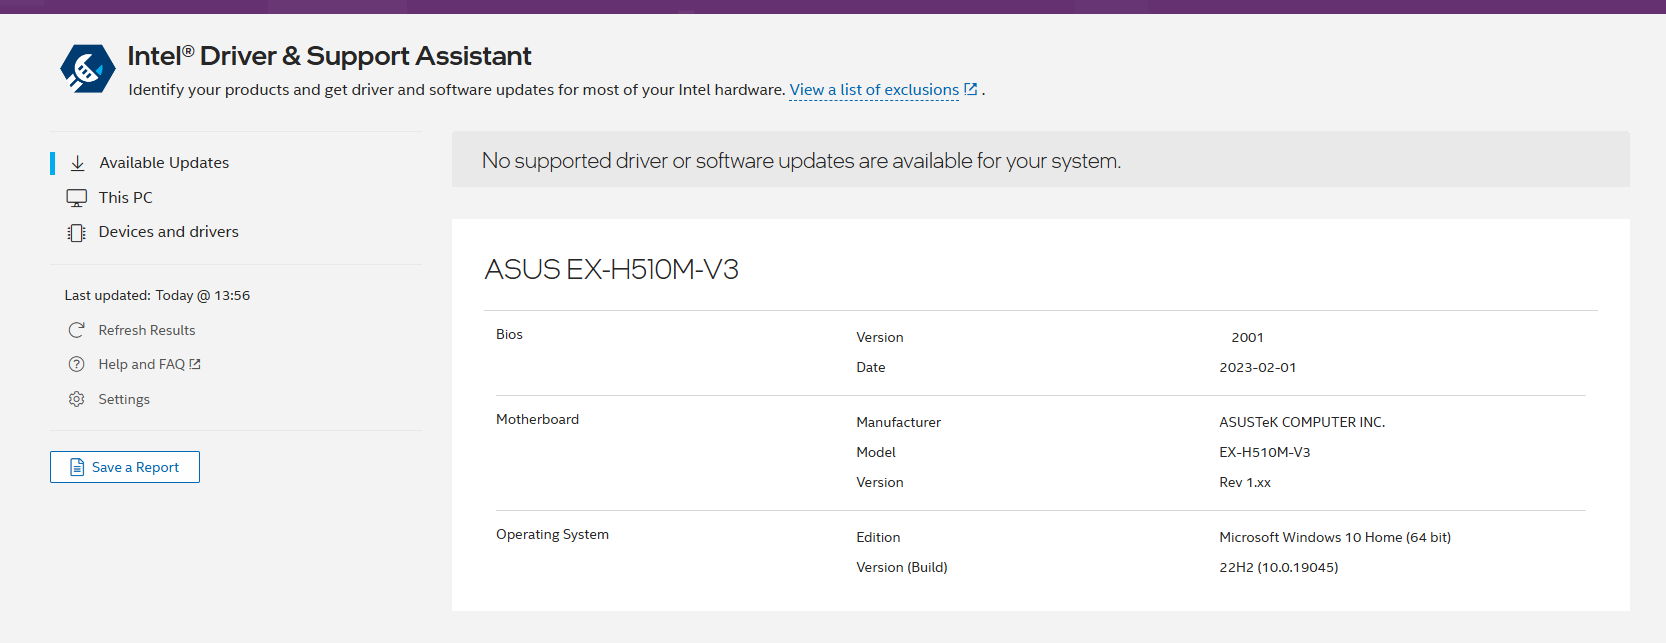This screenshot has width=1666, height=643.
Task: Click the Motherboard Version field label
Action: coord(879,482)
